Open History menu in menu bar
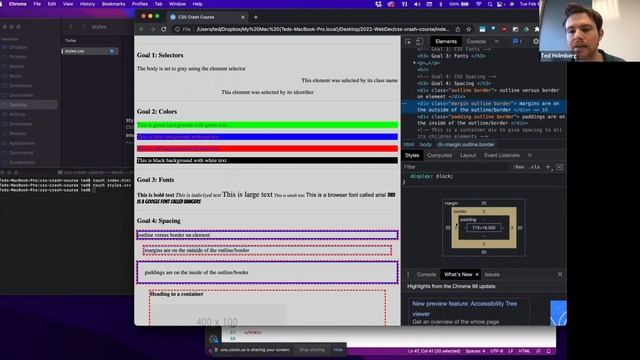The image size is (640, 360). coord(87,4)
